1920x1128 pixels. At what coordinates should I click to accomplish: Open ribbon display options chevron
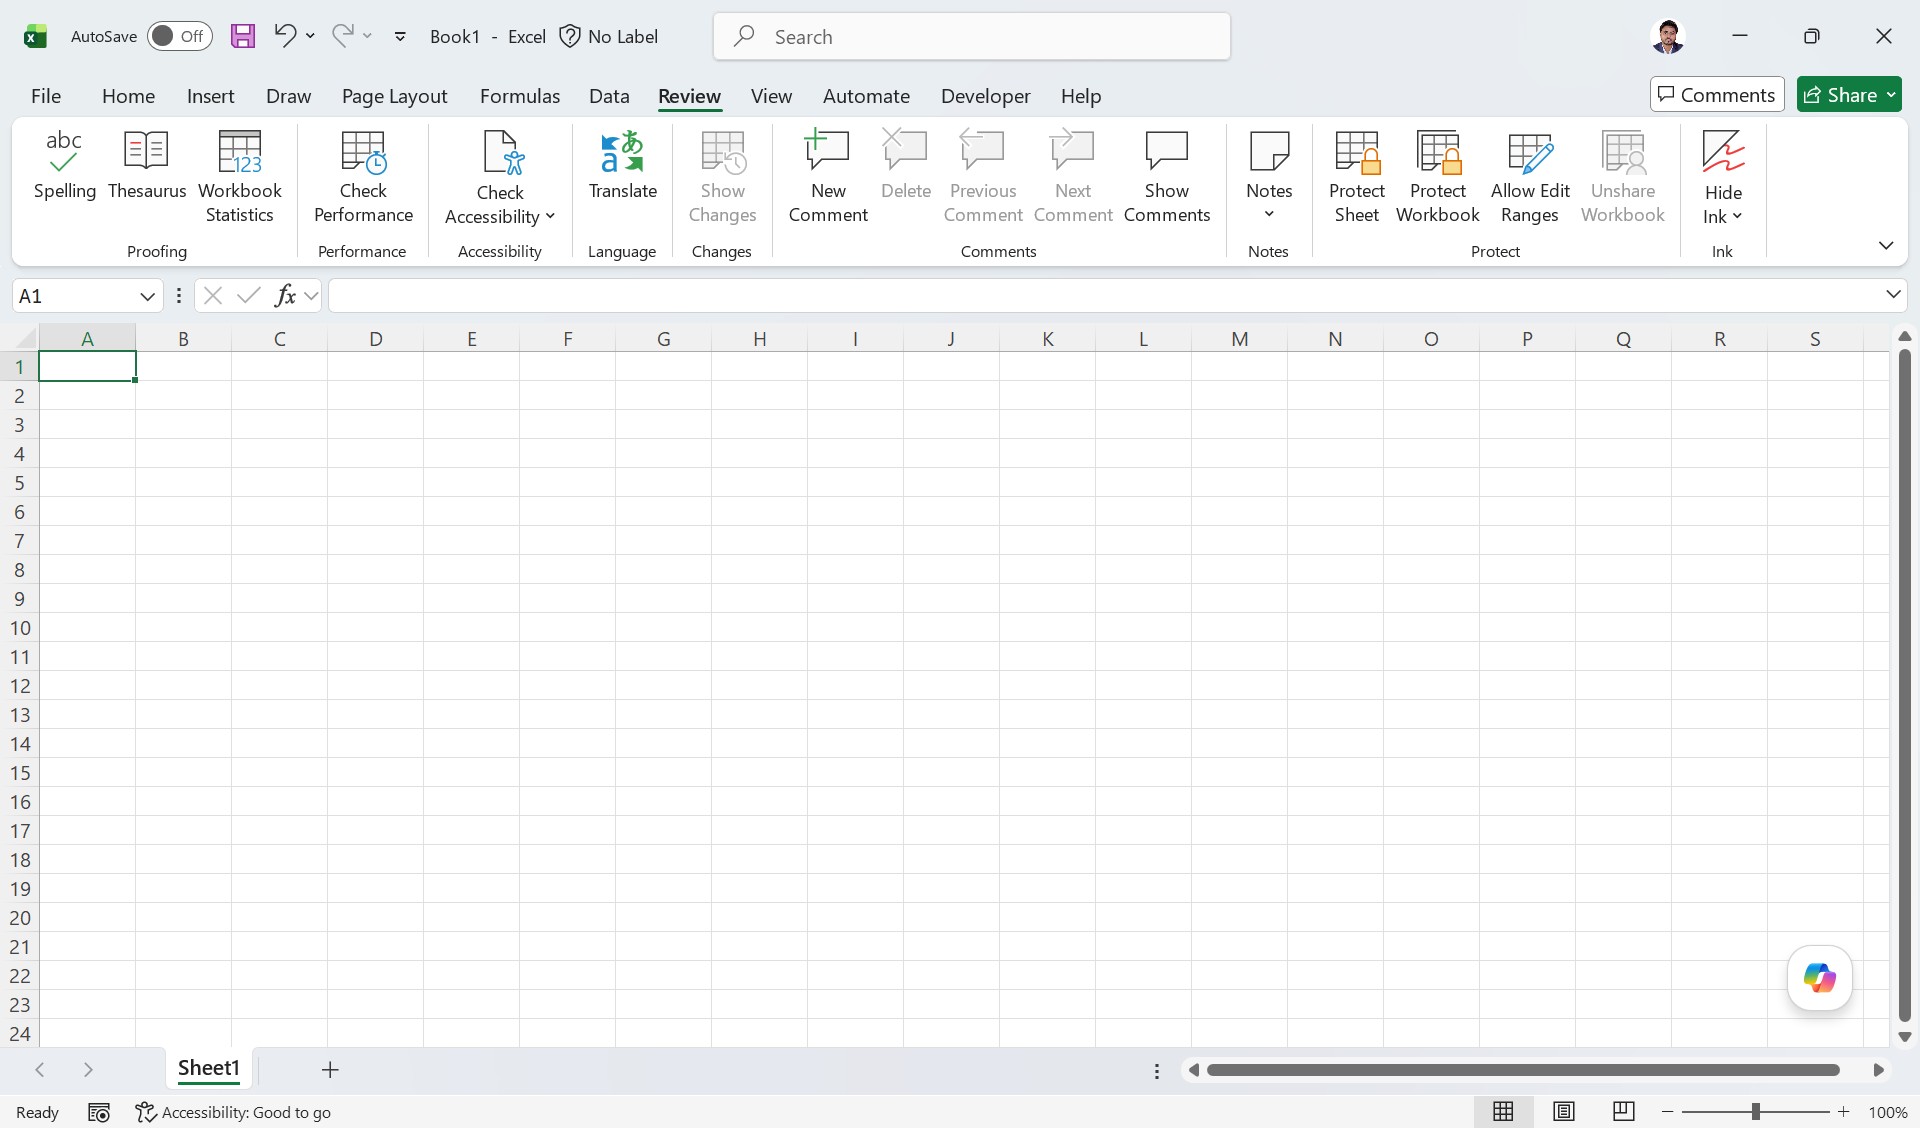point(1886,245)
